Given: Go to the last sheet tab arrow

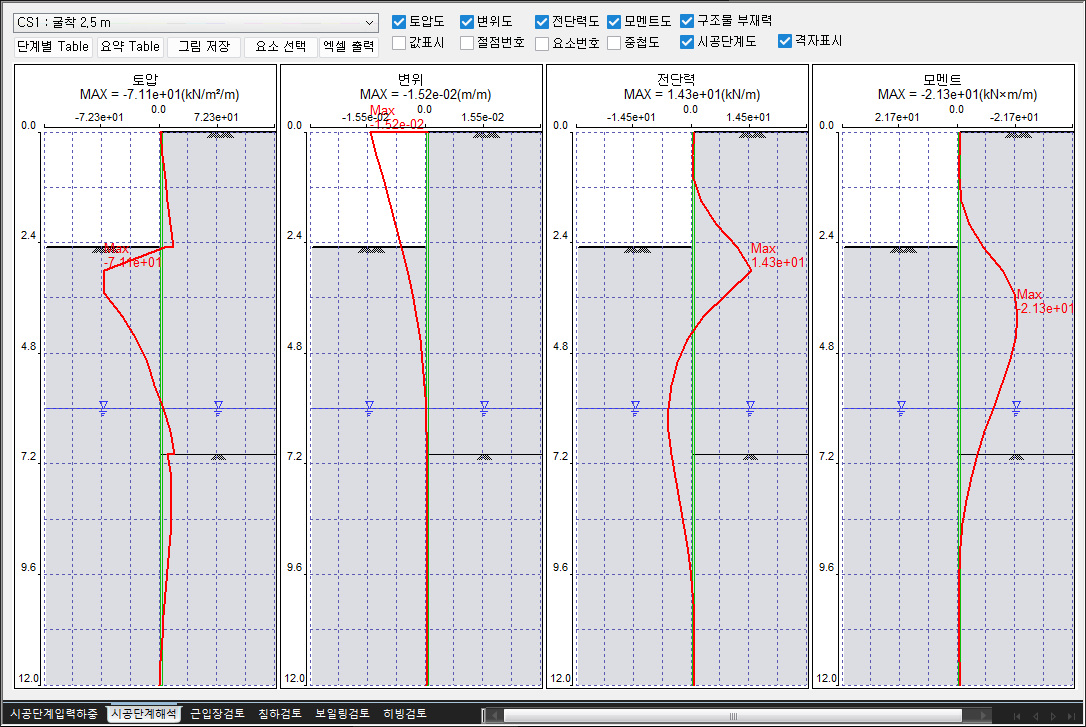Looking at the screenshot, I should click(1073, 715).
